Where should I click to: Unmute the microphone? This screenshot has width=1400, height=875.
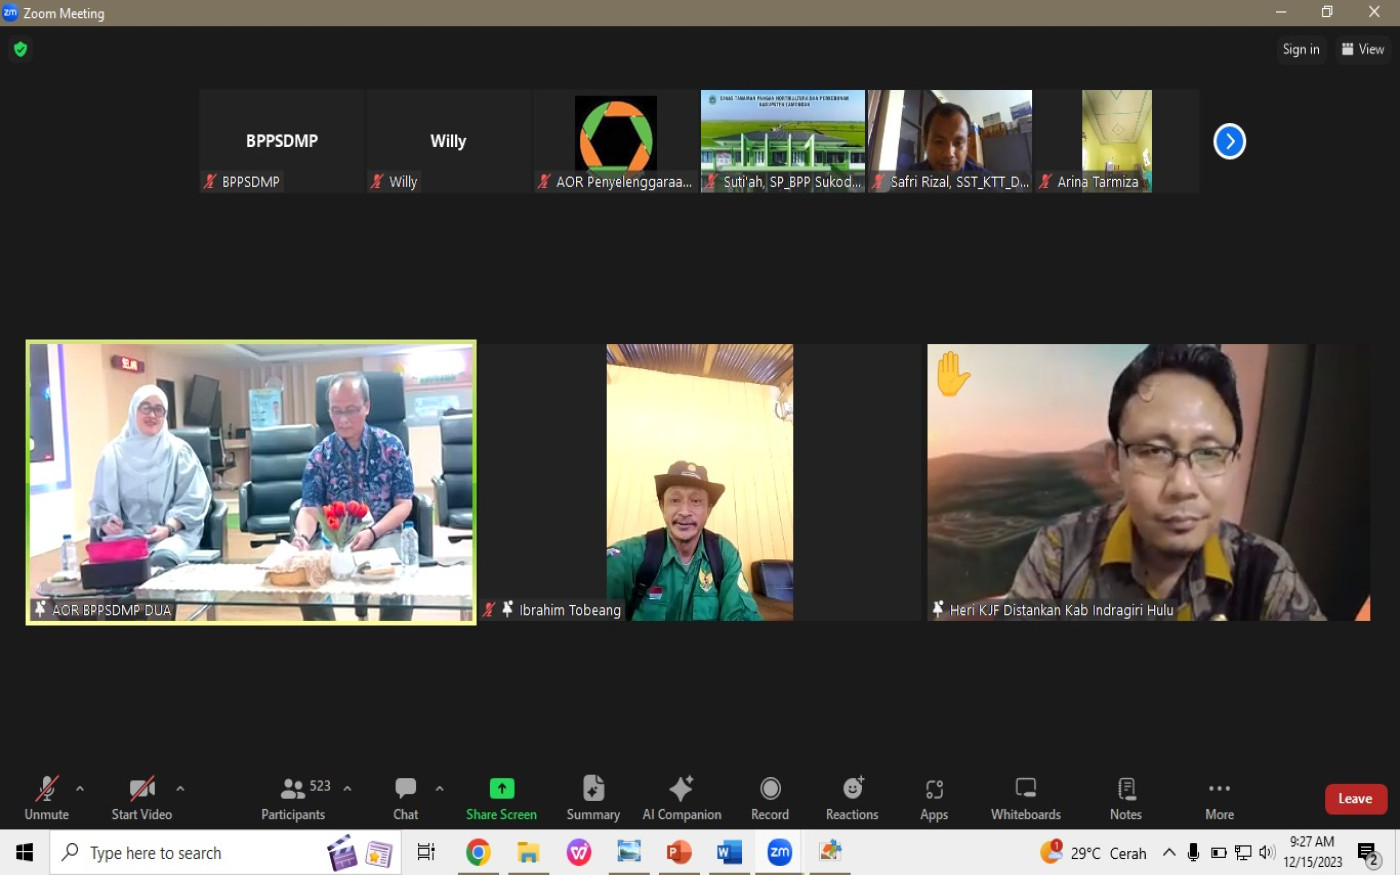tap(46, 798)
